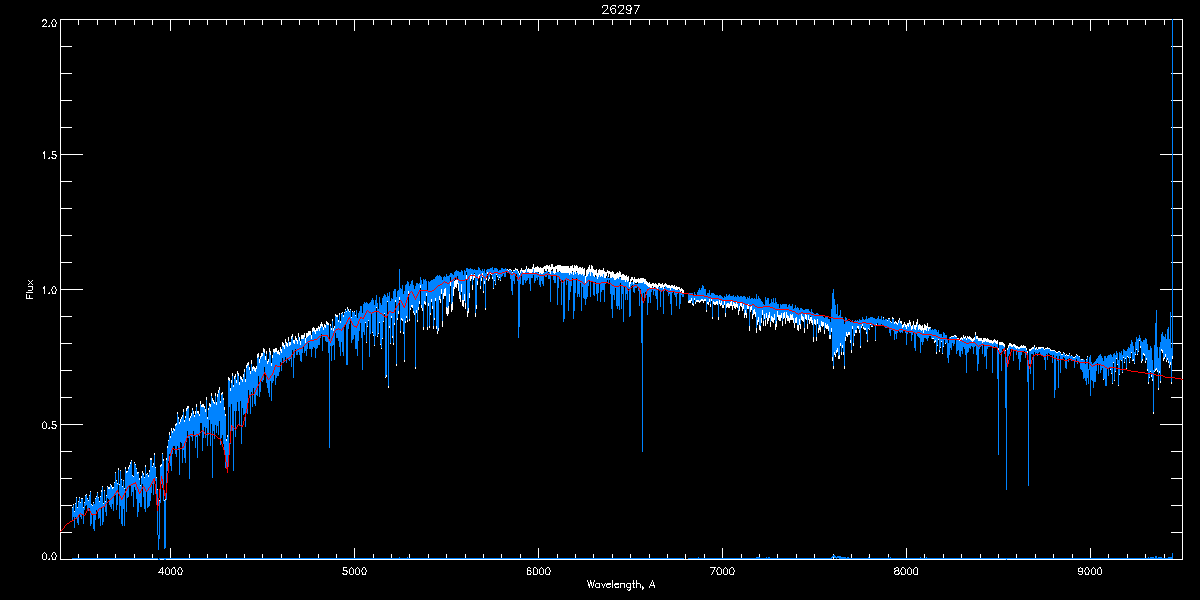
Task: Click the 0.5 flux tick label
Action: click(47, 424)
